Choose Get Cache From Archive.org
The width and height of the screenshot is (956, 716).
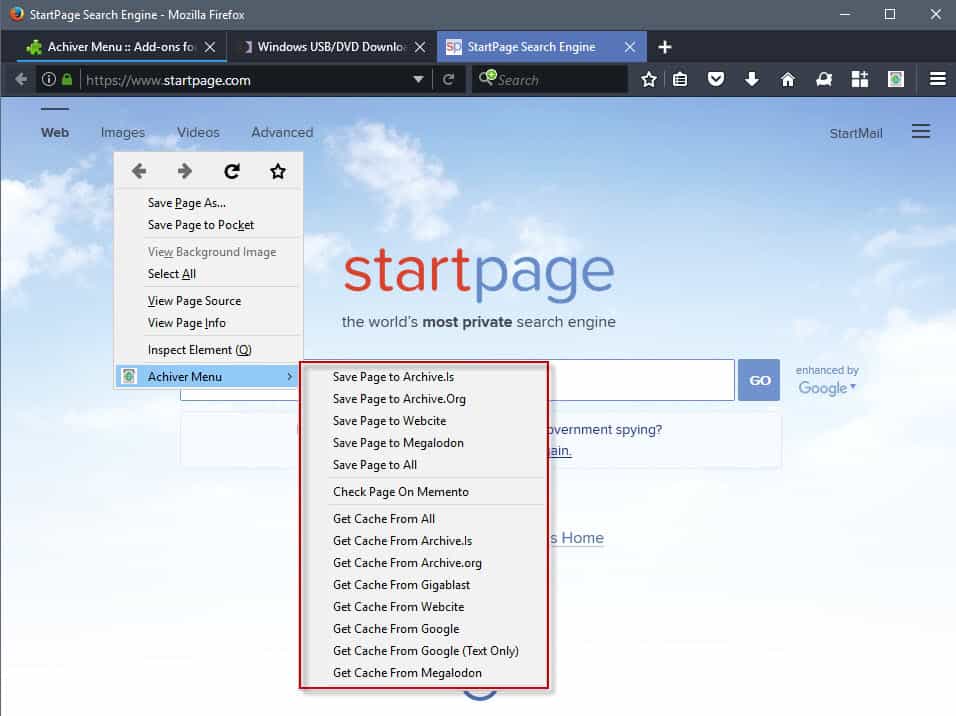point(424,563)
